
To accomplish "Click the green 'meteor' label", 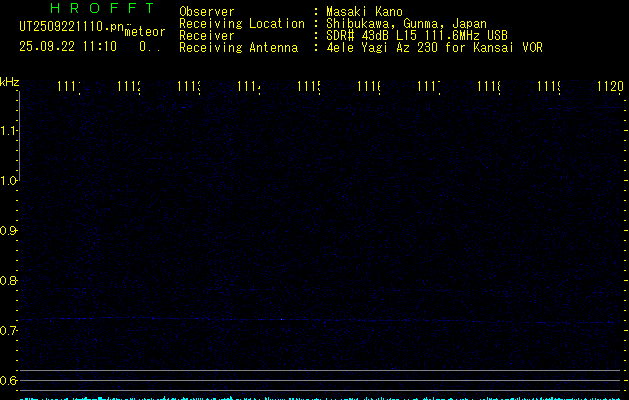I will 145,32.
